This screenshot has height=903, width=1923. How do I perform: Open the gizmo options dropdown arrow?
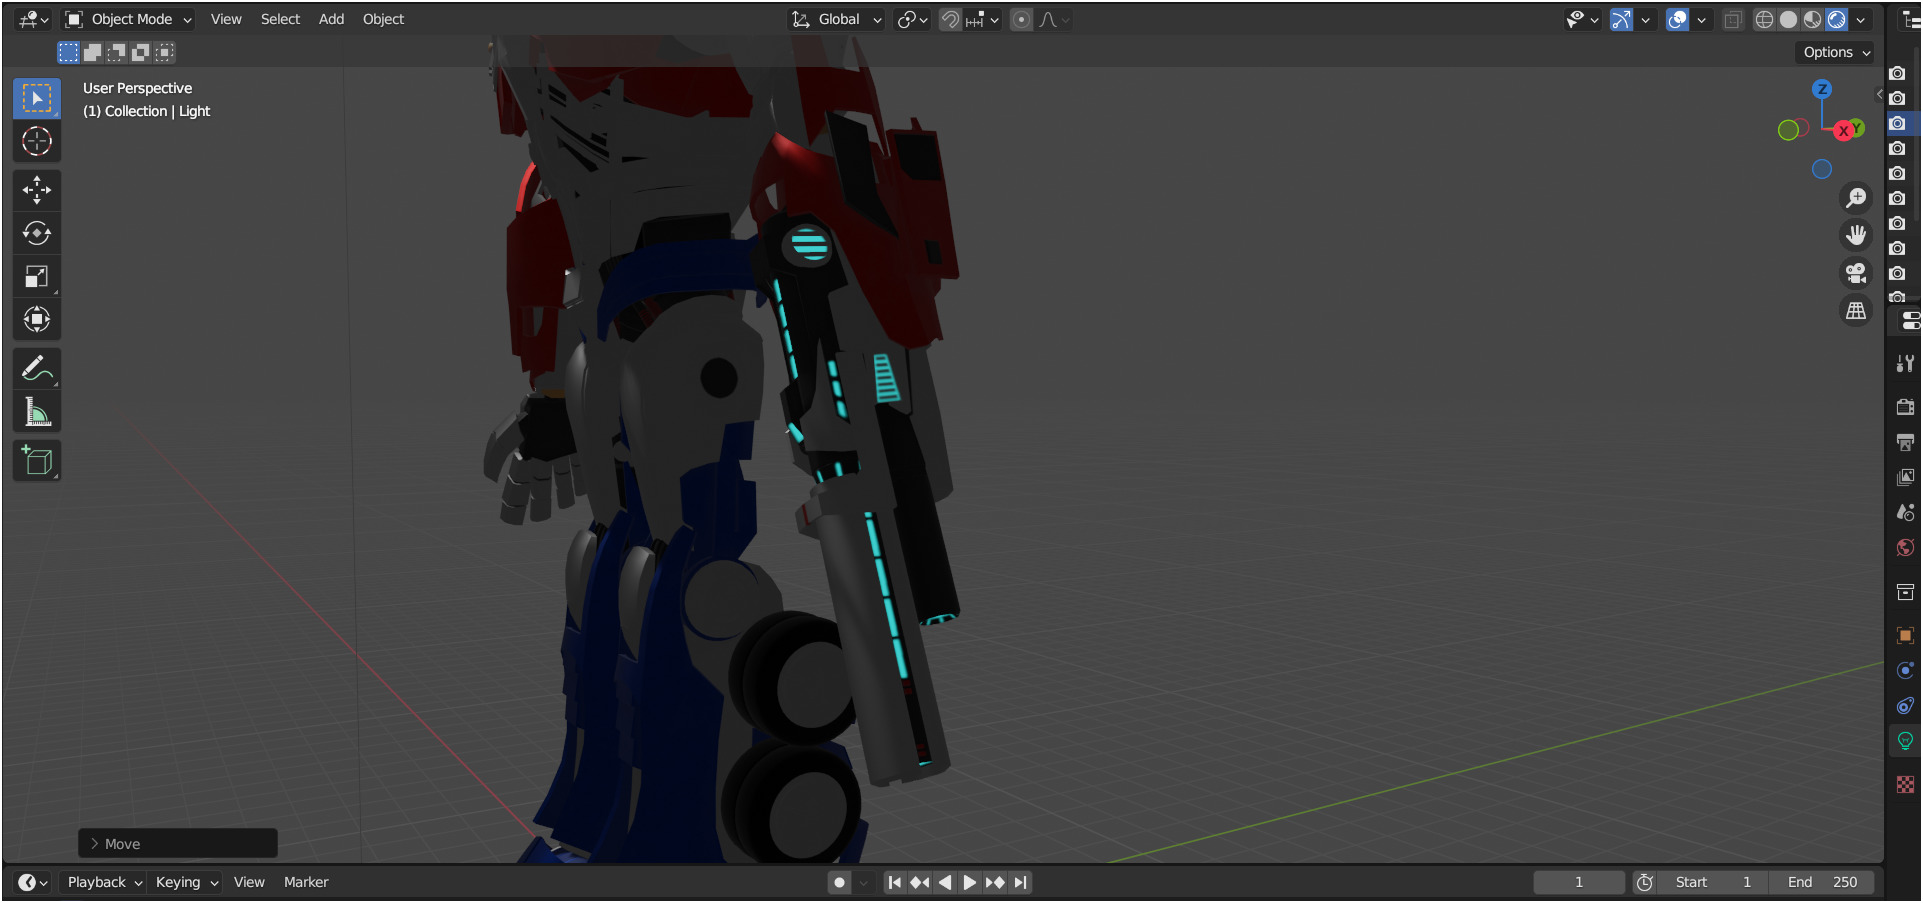(x=1645, y=19)
